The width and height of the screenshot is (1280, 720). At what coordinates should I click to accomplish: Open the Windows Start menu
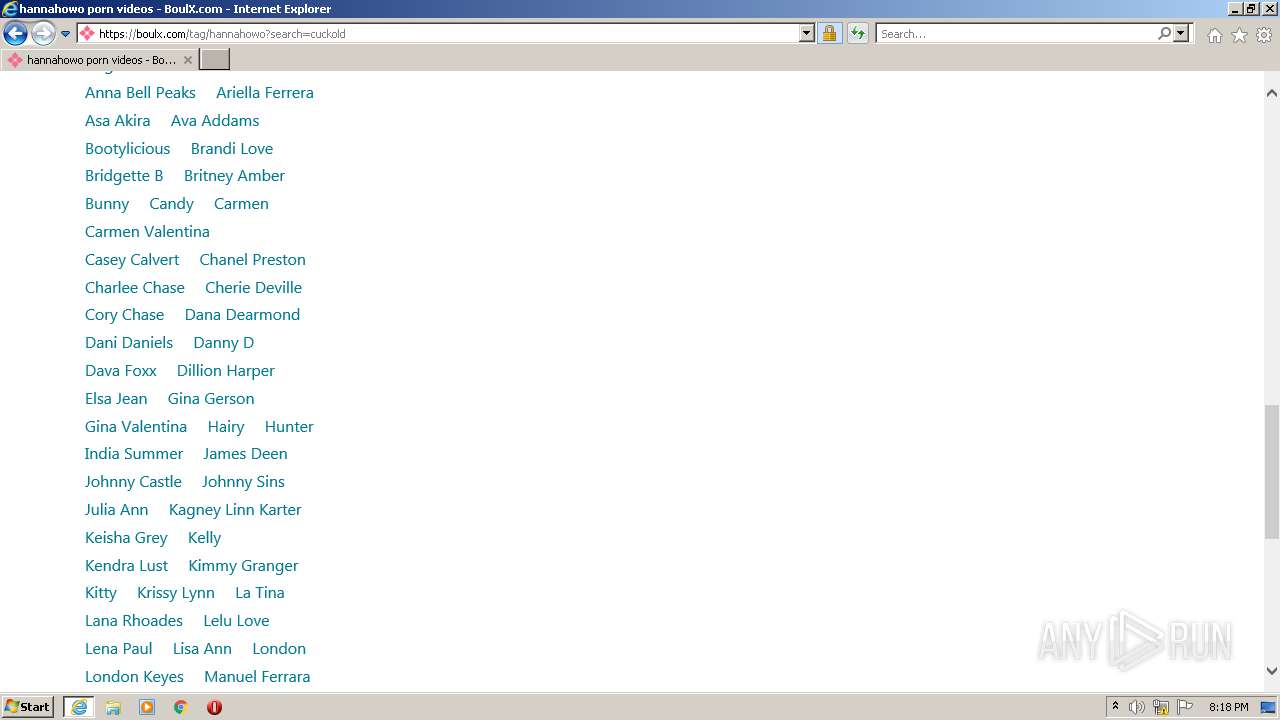click(27, 707)
